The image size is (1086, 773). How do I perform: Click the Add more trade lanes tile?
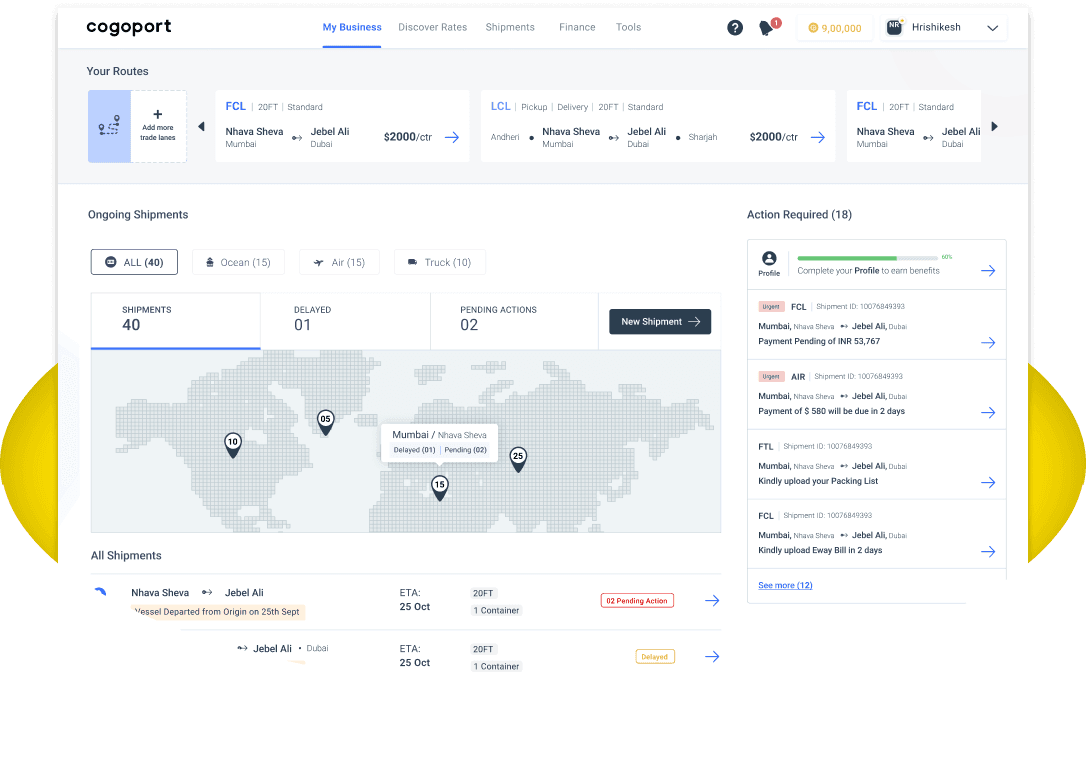coord(157,126)
